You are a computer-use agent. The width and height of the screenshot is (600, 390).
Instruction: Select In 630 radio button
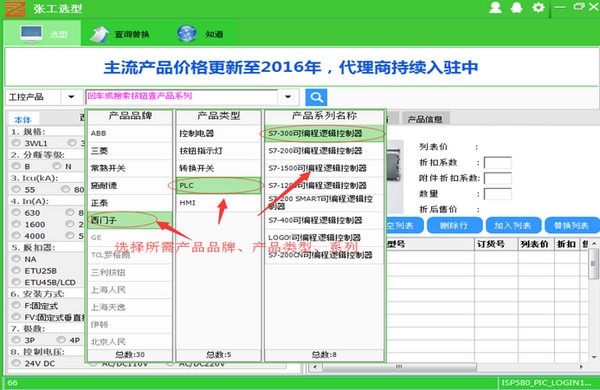(16, 212)
